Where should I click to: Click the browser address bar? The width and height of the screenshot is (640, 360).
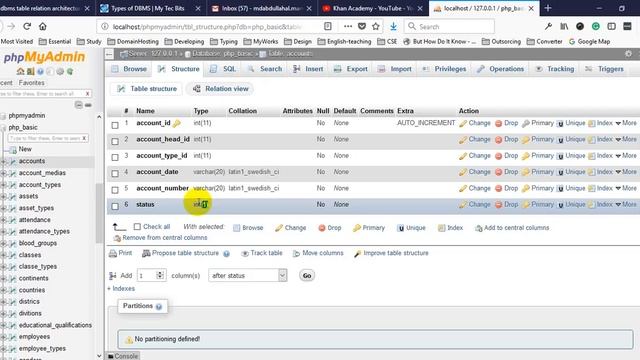[208, 27]
